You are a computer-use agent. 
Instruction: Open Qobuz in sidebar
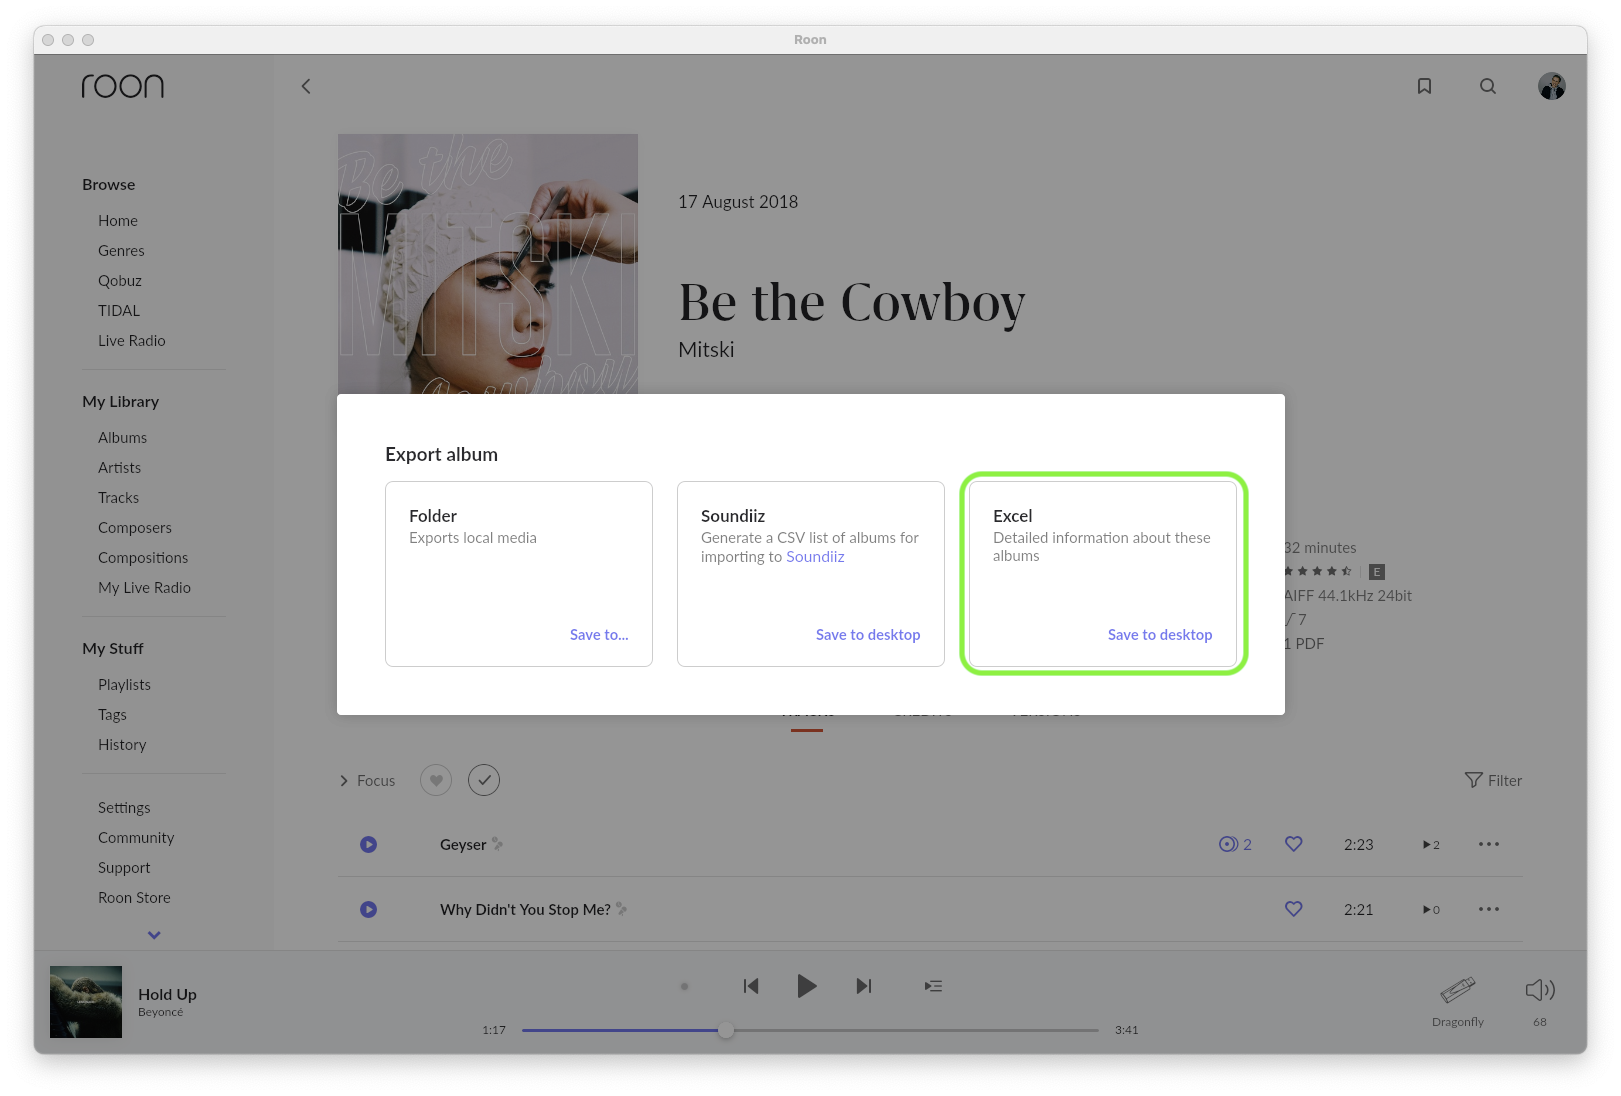pos(120,281)
